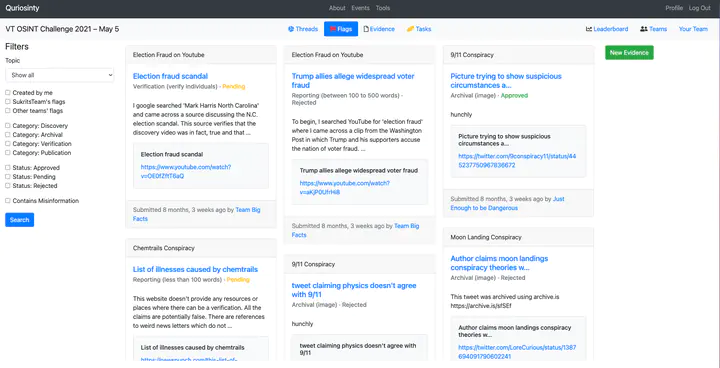
Task: Open the youtube link under Election fraud scandal
Action: [x=186, y=171]
